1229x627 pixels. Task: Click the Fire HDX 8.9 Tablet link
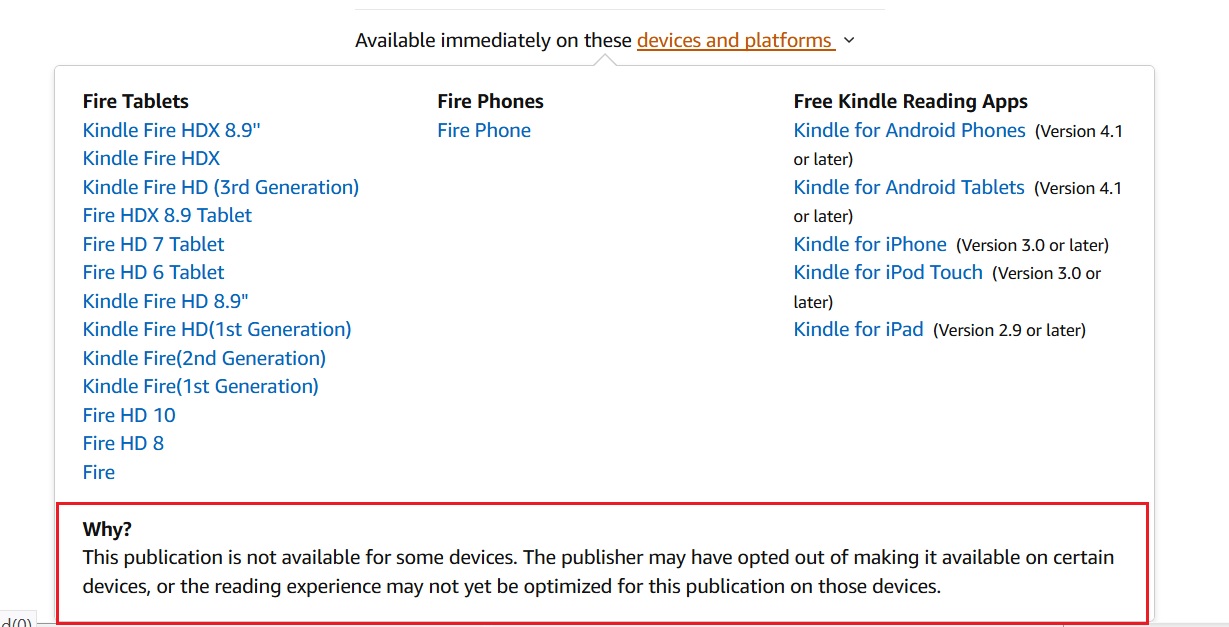tap(167, 215)
